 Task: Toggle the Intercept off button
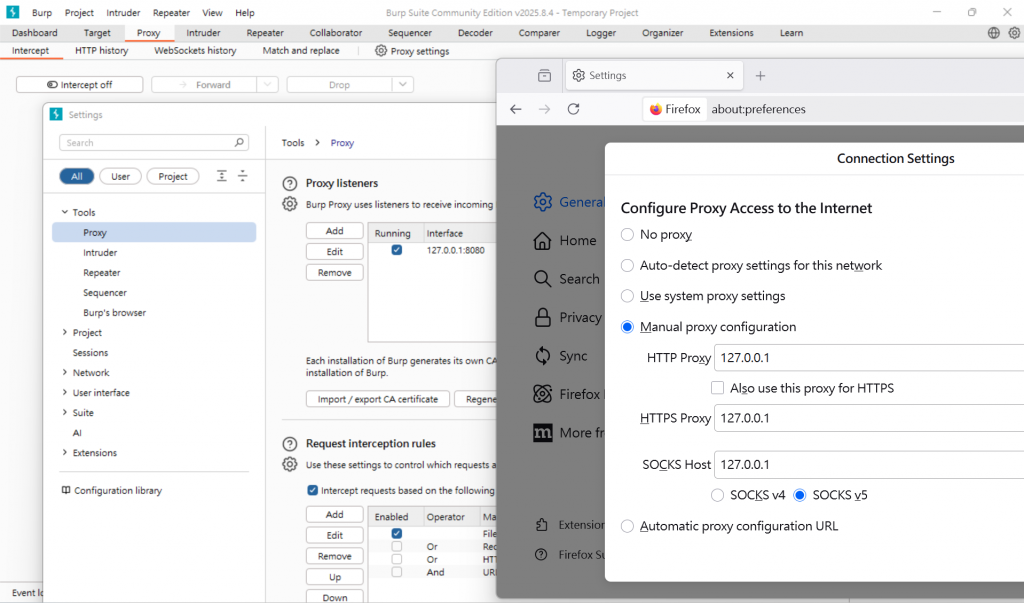(80, 84)
